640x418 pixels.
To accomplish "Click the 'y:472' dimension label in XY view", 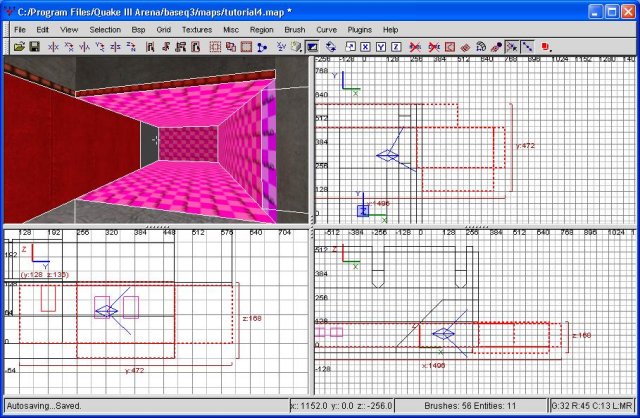I will point(525,146).
